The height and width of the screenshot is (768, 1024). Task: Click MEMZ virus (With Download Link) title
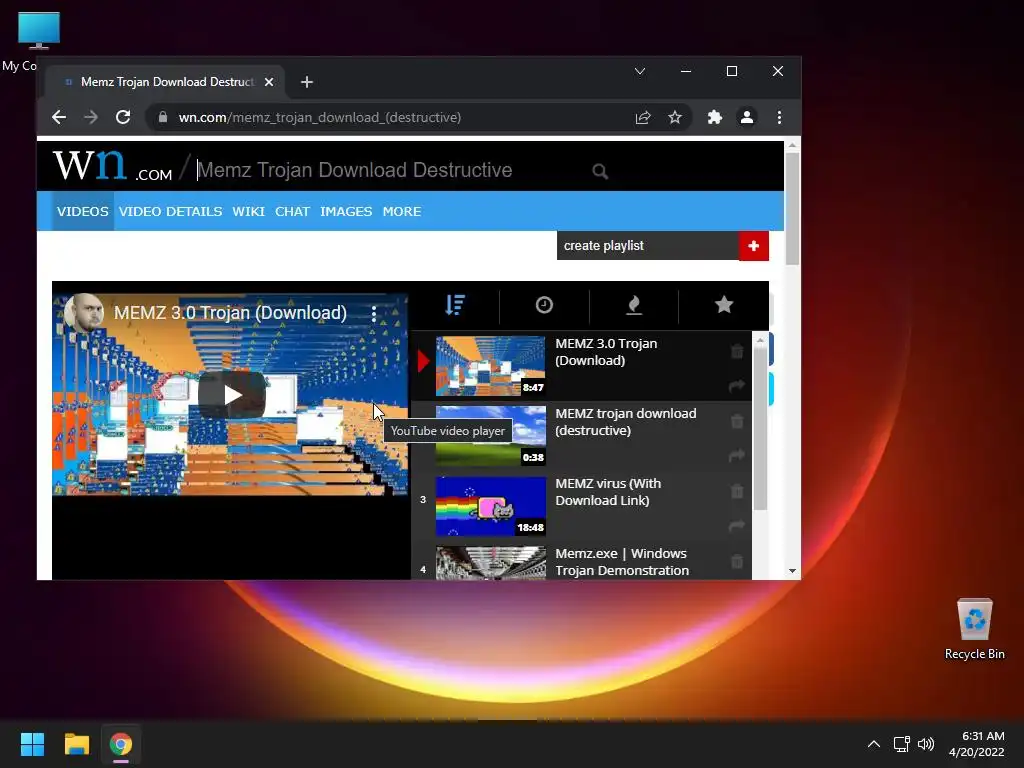point(608,492)
